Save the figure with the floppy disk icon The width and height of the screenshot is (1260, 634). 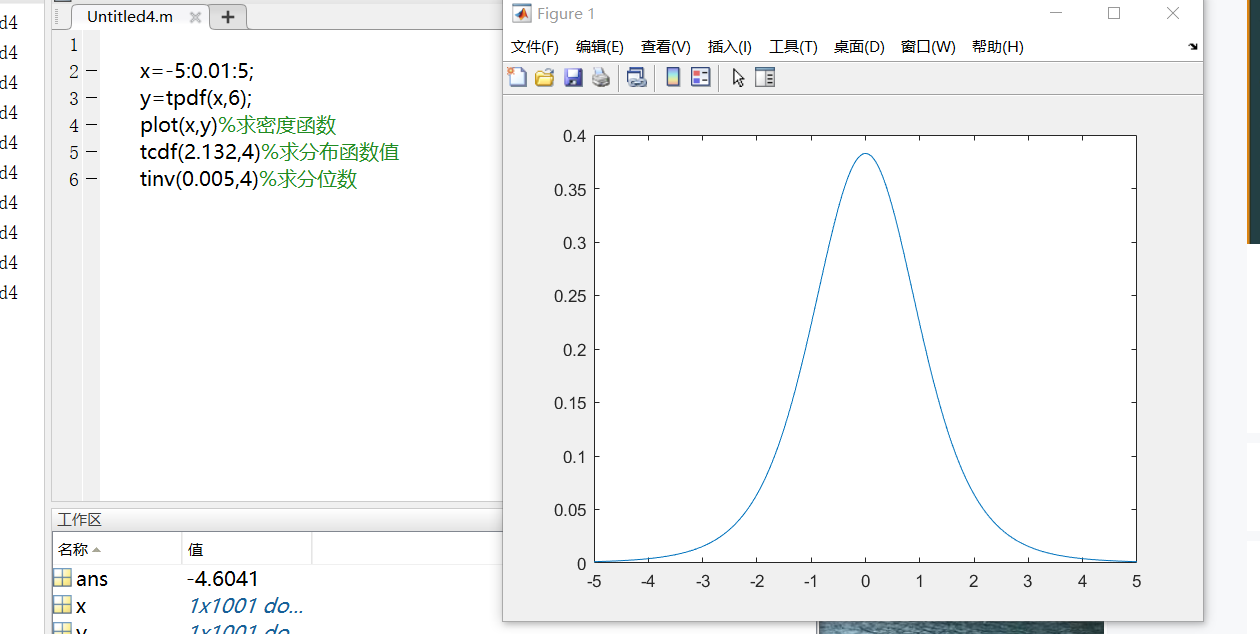(x=572, y=77)
